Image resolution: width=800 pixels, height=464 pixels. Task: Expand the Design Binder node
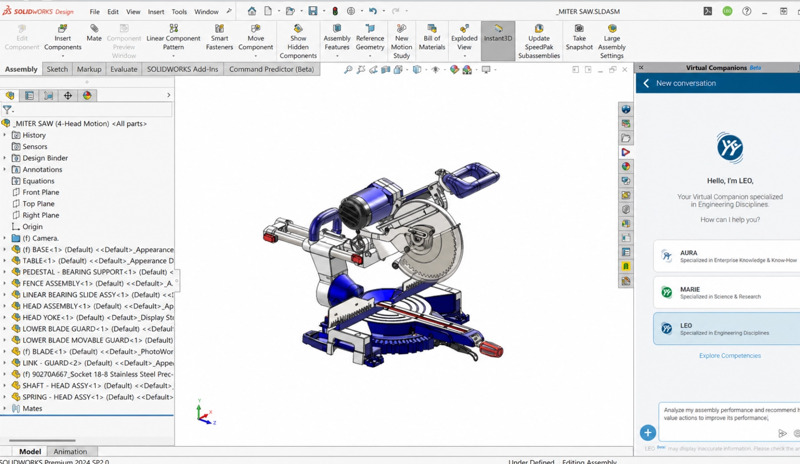pyautogui.click(x=5, y=158)
